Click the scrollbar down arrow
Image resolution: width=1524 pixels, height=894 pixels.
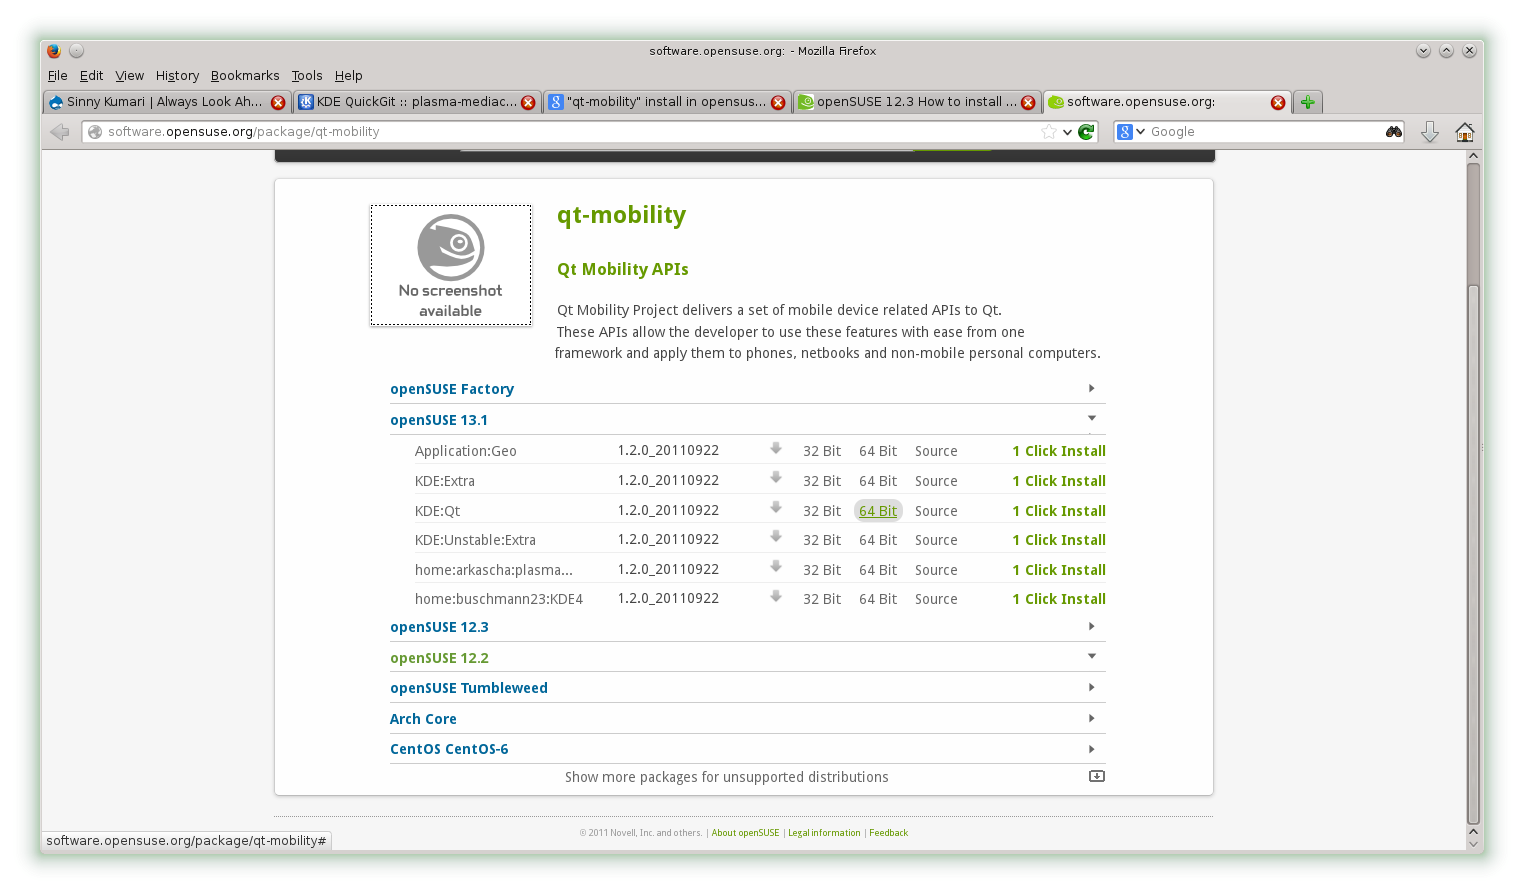coord(1473,843)
